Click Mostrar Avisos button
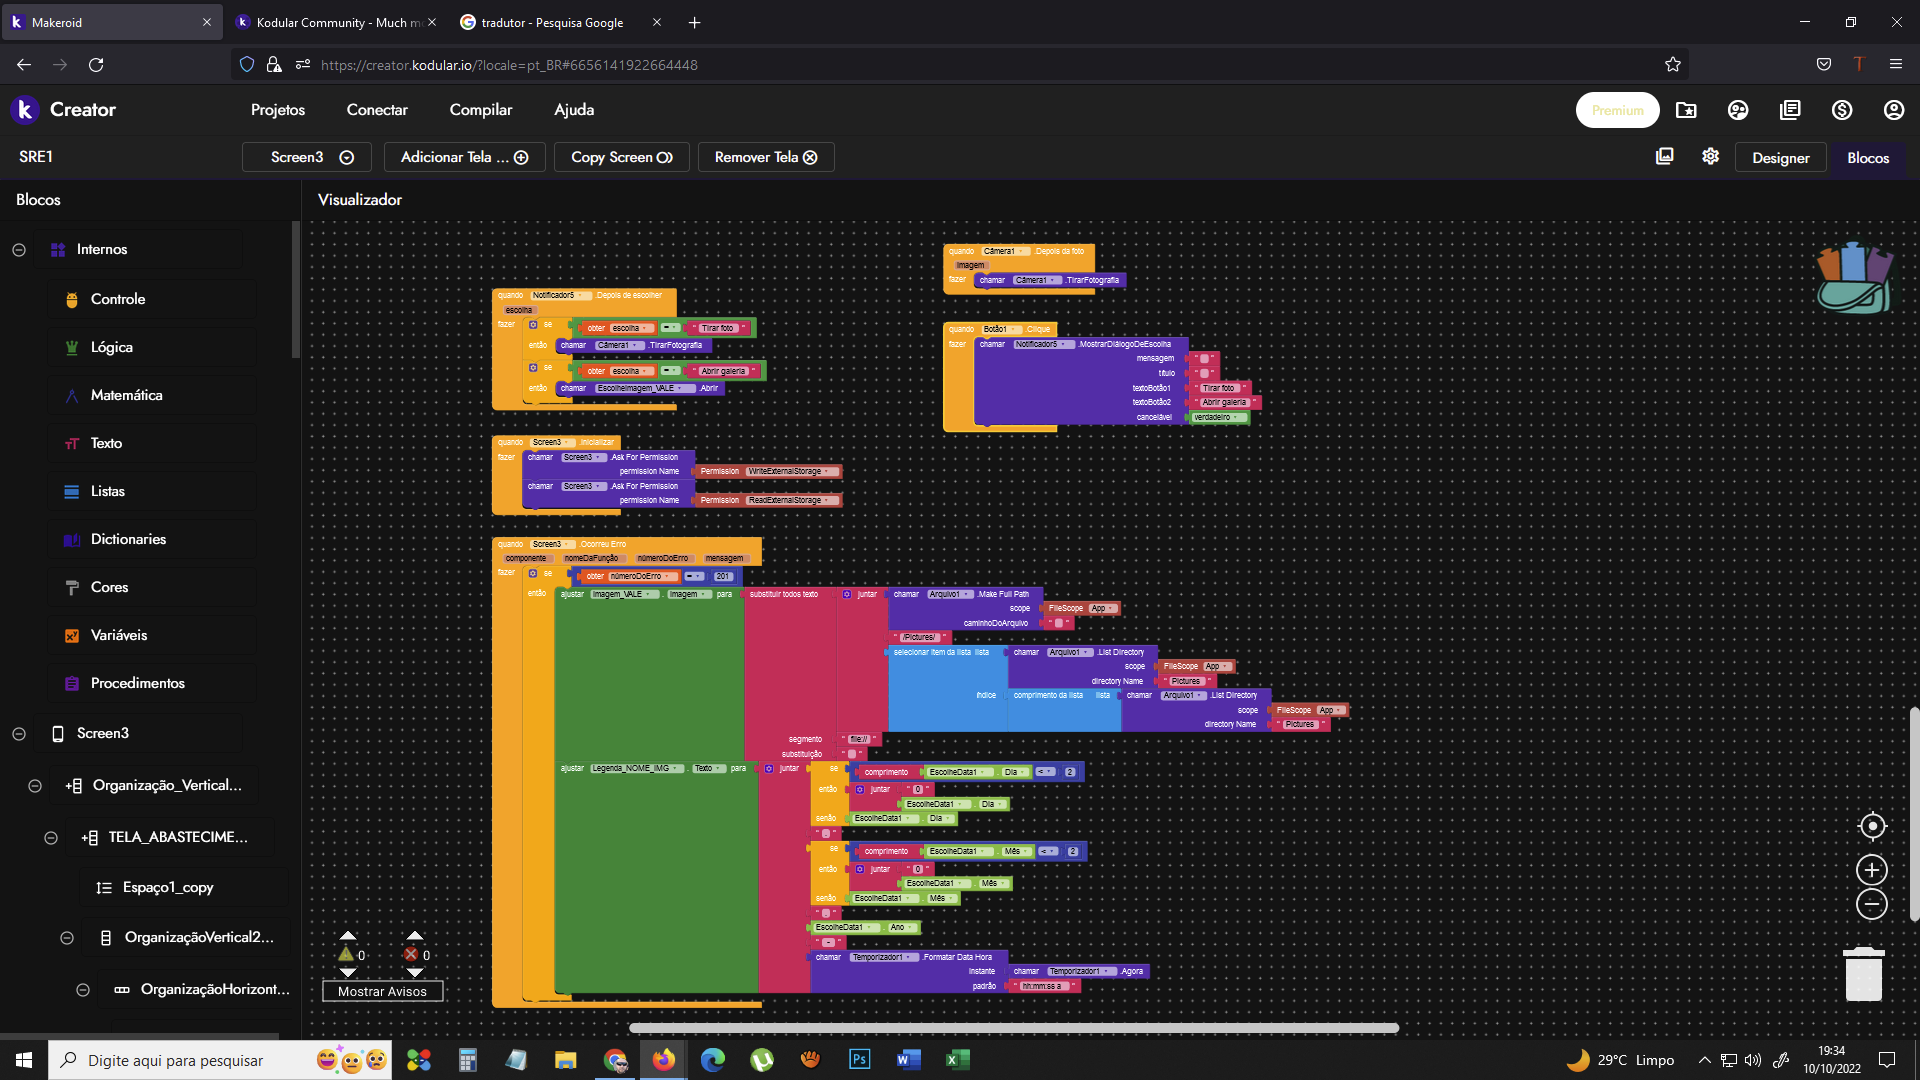The width and height of the screenshot is (1920, 1080). click(x=382, y=991)
